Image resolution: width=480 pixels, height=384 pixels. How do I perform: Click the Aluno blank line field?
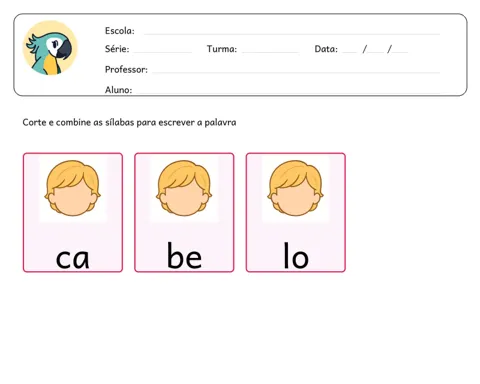pyautogui.click(x=287, y=93)
